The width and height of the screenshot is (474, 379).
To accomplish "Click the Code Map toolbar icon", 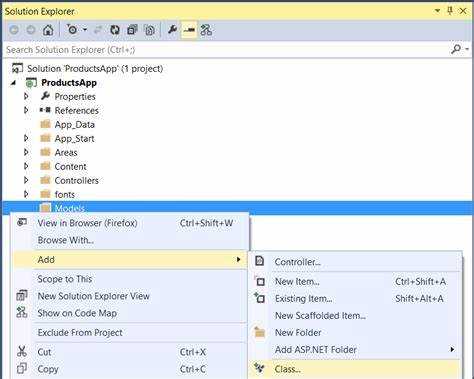I will point(206,30).
